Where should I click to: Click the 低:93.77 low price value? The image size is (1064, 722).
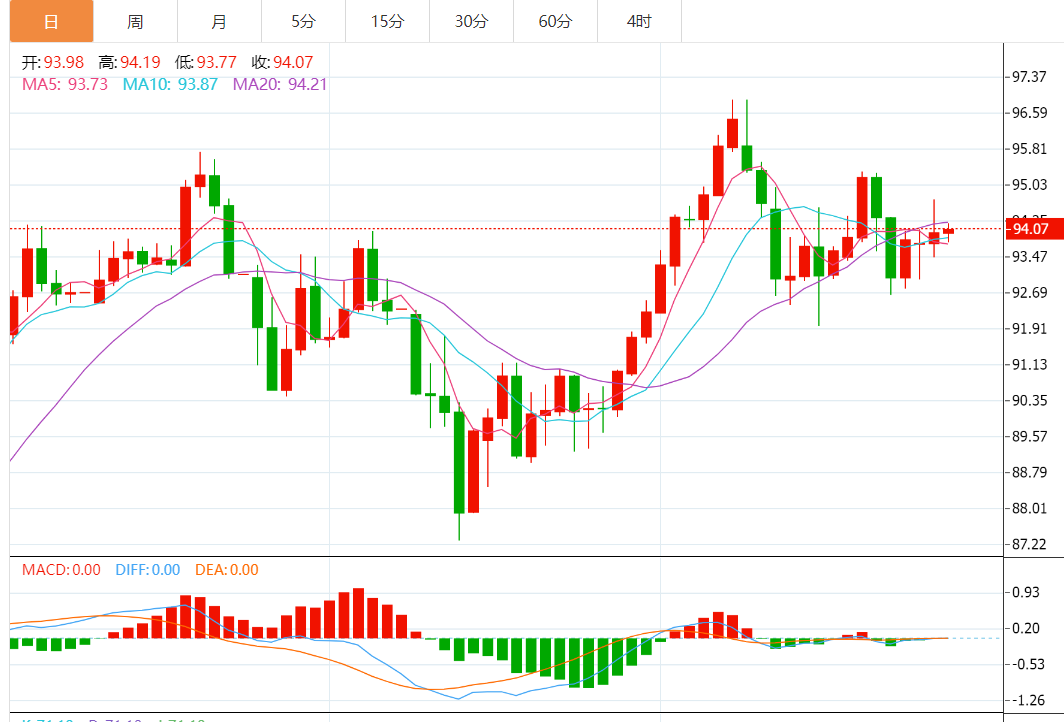pyautogui.click(x=206, y=62)
